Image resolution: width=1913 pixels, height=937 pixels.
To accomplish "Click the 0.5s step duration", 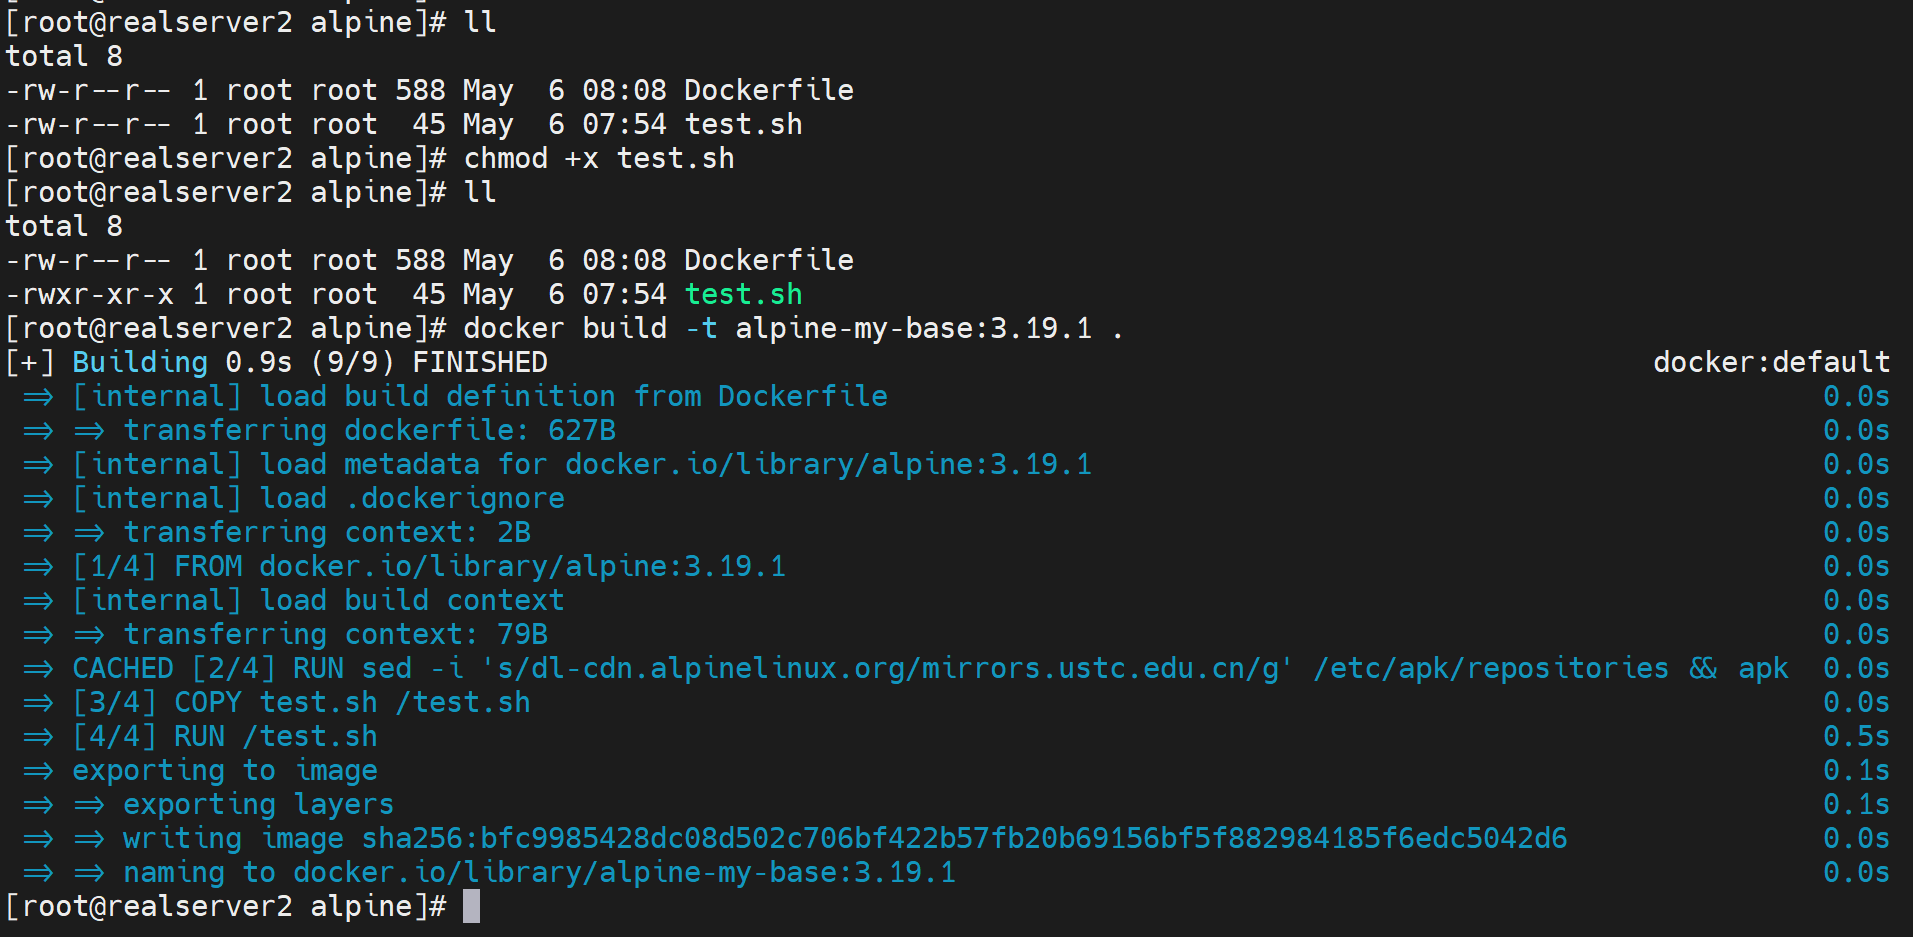I will [1855, 737].
